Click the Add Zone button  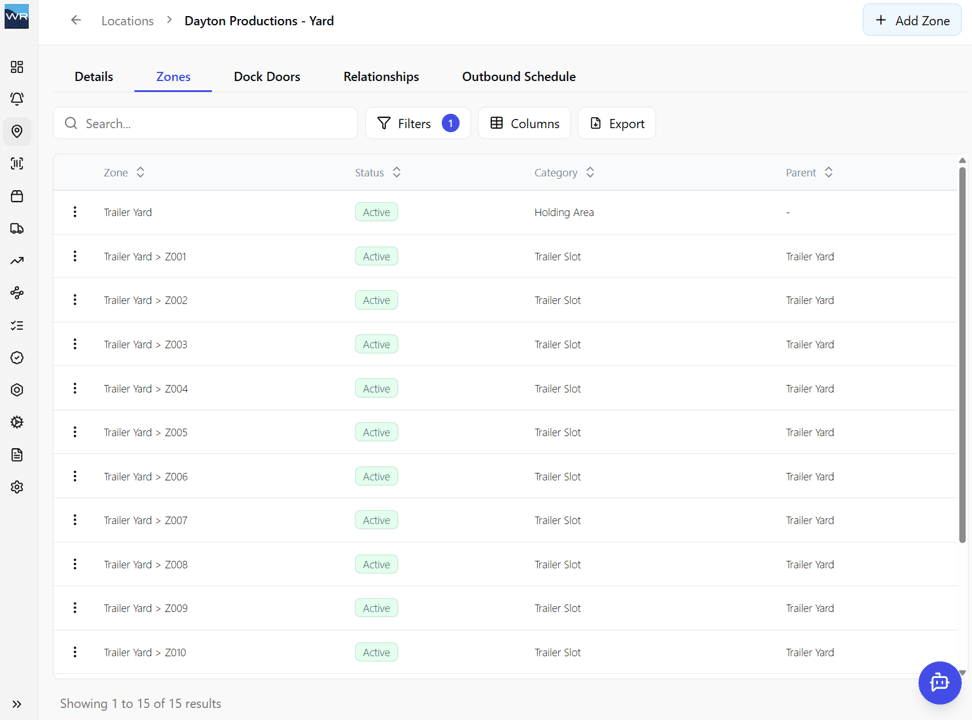[x=912, y=20]
